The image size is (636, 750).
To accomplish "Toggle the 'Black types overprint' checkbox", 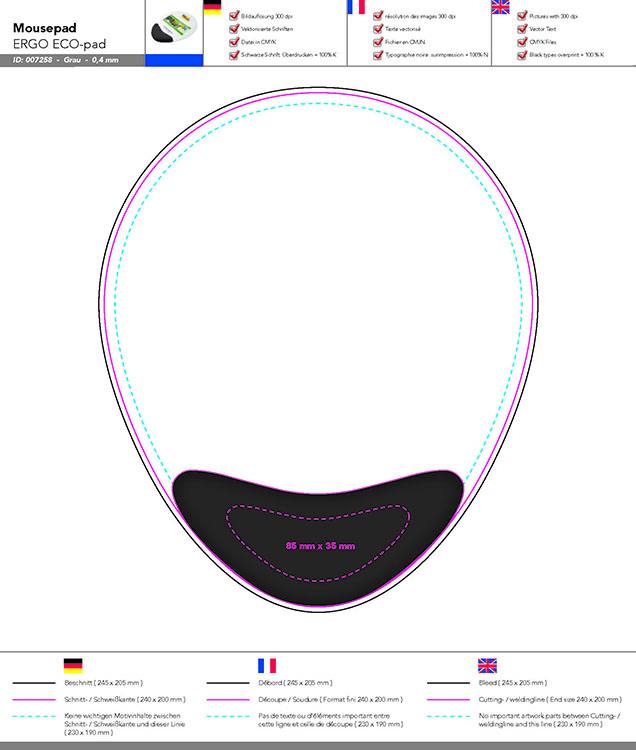I will 521,56.
